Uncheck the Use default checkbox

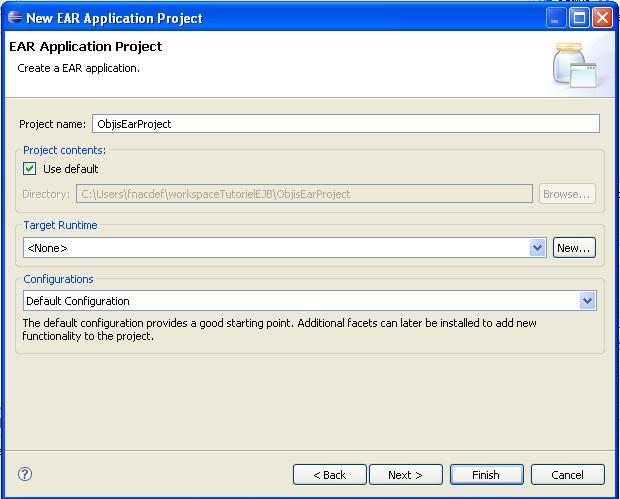coord(30,169)
